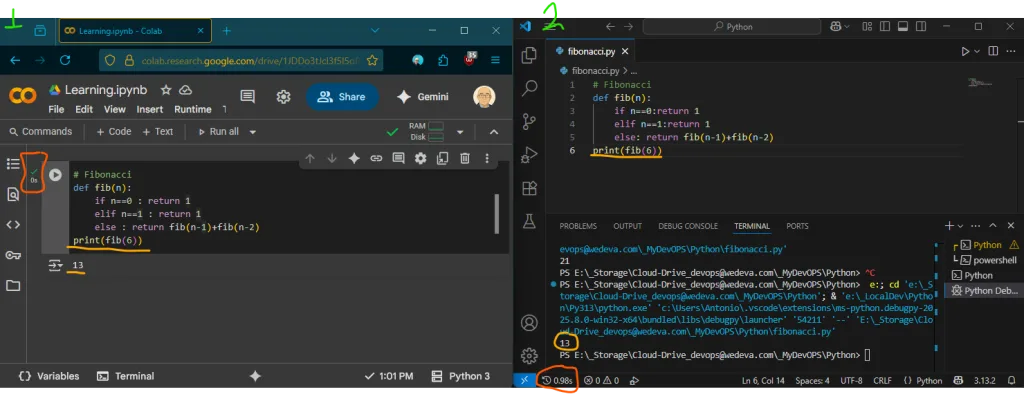Open the Colab code snippets sidebar icon
This screenshot has width=1024, height=394.
(13, 225)
